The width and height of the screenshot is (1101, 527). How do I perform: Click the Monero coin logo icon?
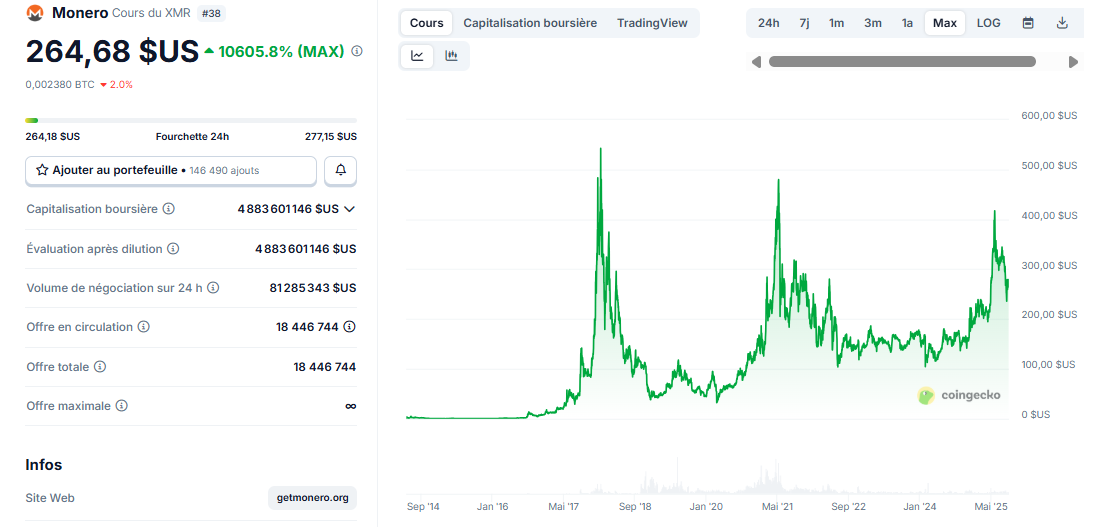click(34, 13)
